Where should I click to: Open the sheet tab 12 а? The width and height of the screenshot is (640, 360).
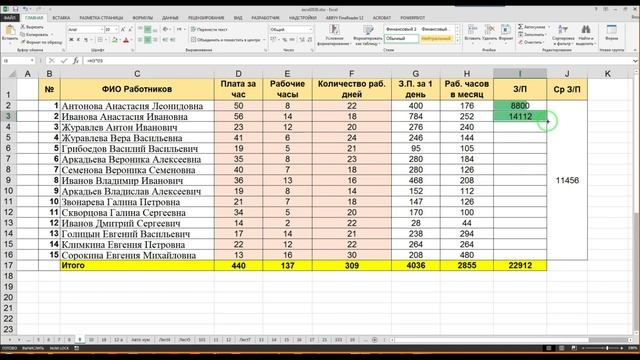click(x=118, y=340)
